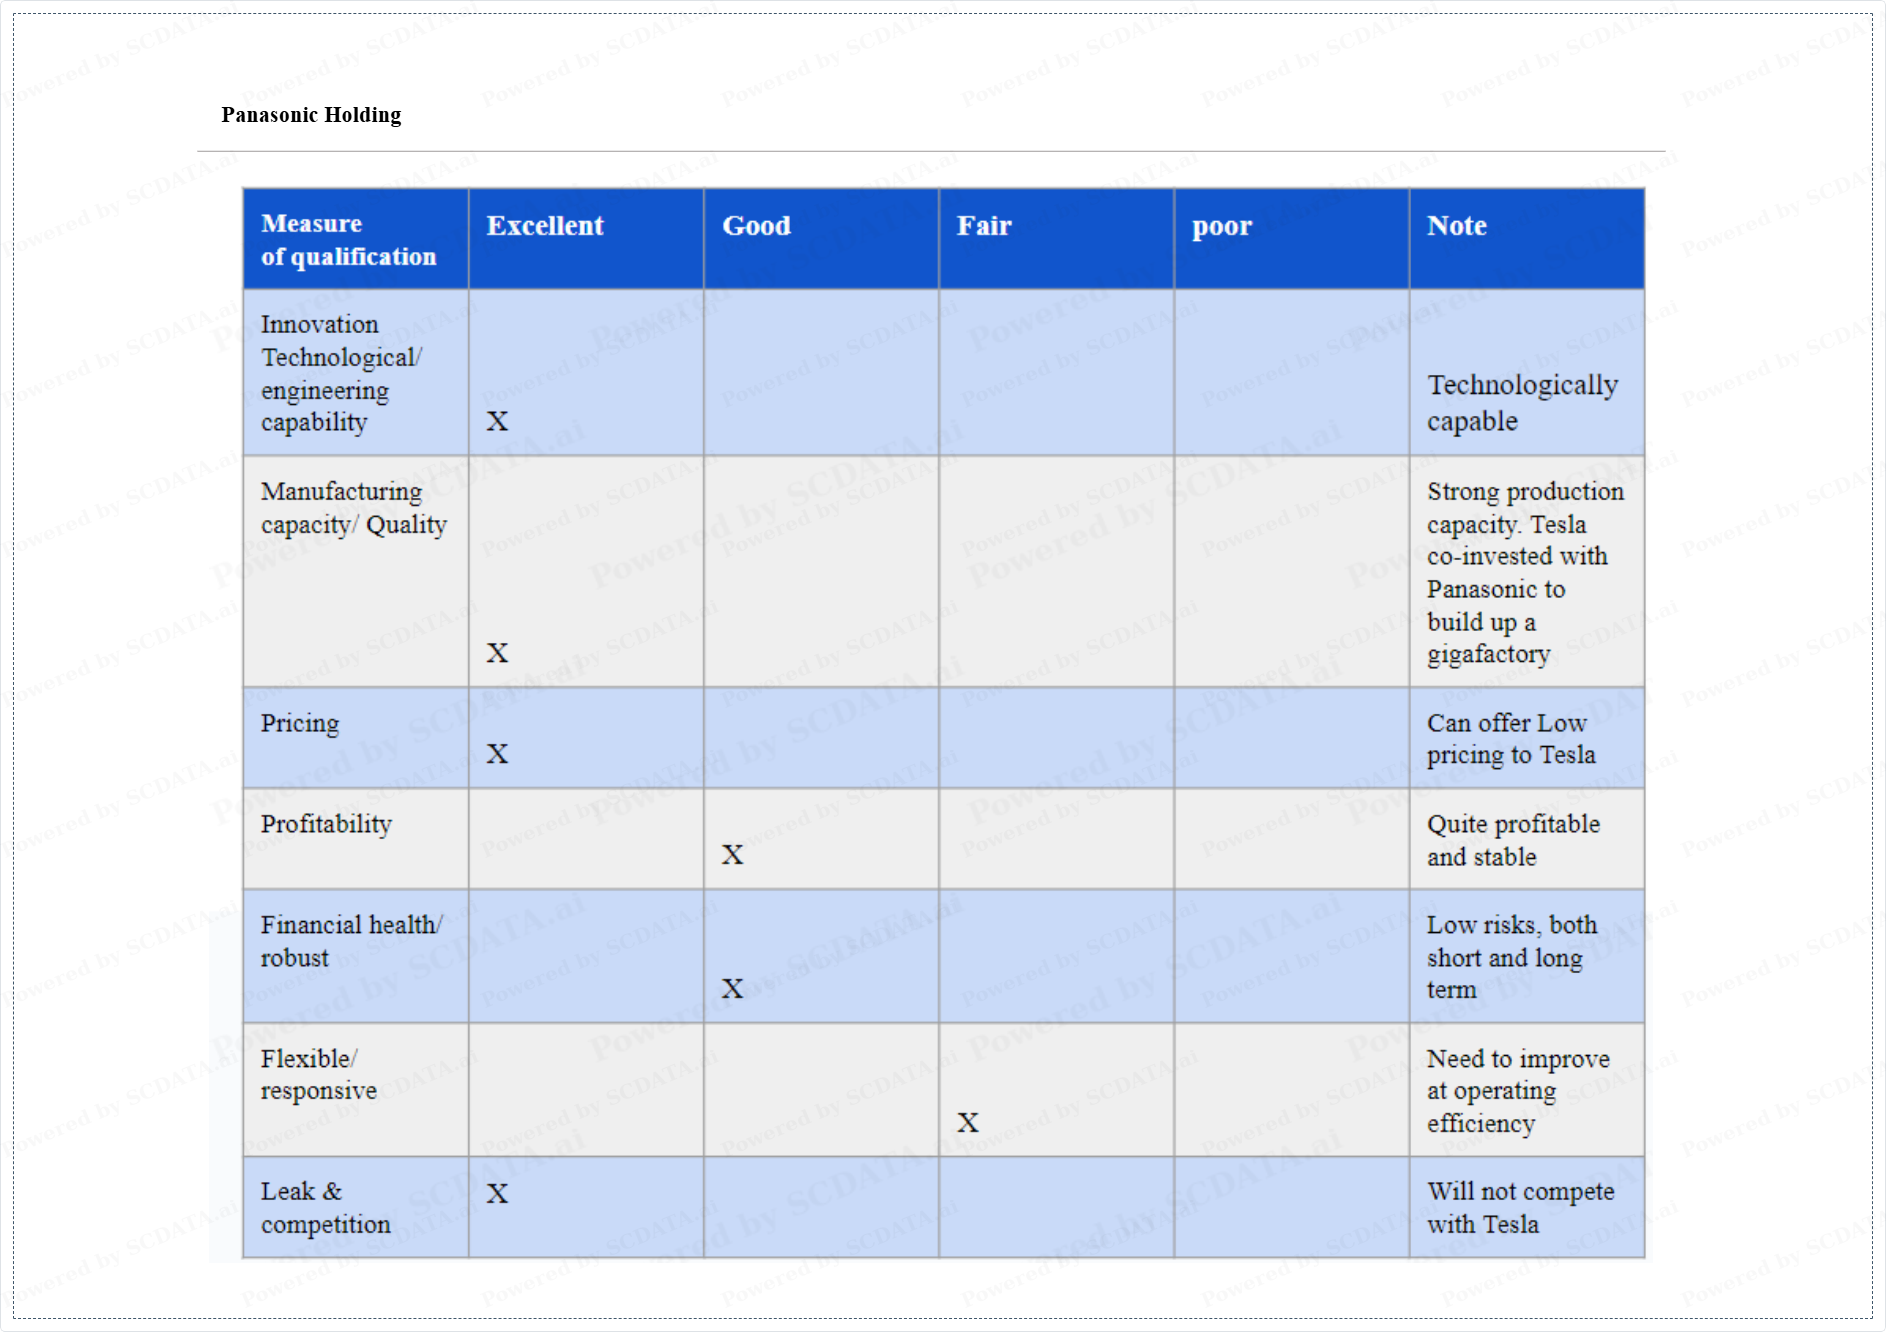Click the 'Innovation Technological/ engineering capability' cell
Image resolution: width=1886 pixels, height=1332 pixels.
click(x=356, y=373)
